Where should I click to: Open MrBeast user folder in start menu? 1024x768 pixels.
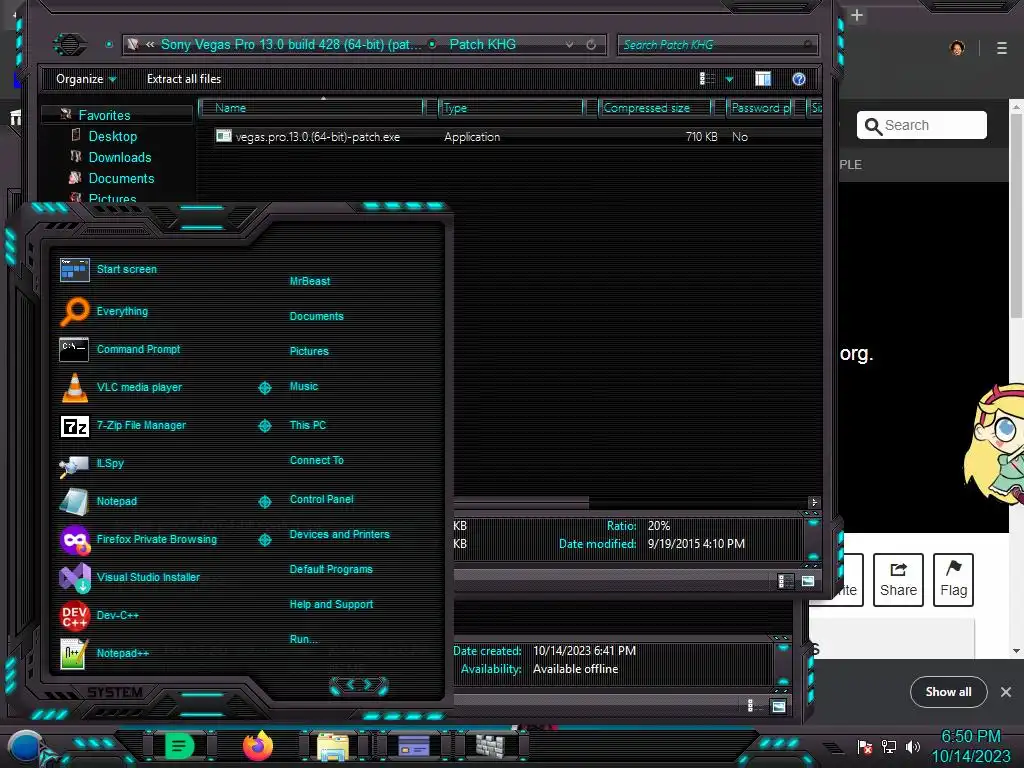tap(310, 281)
